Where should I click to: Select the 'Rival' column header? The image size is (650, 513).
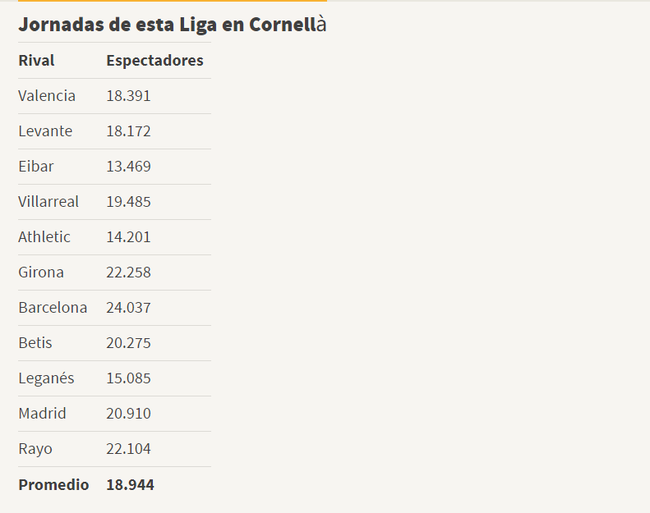(x=36, y=60)
